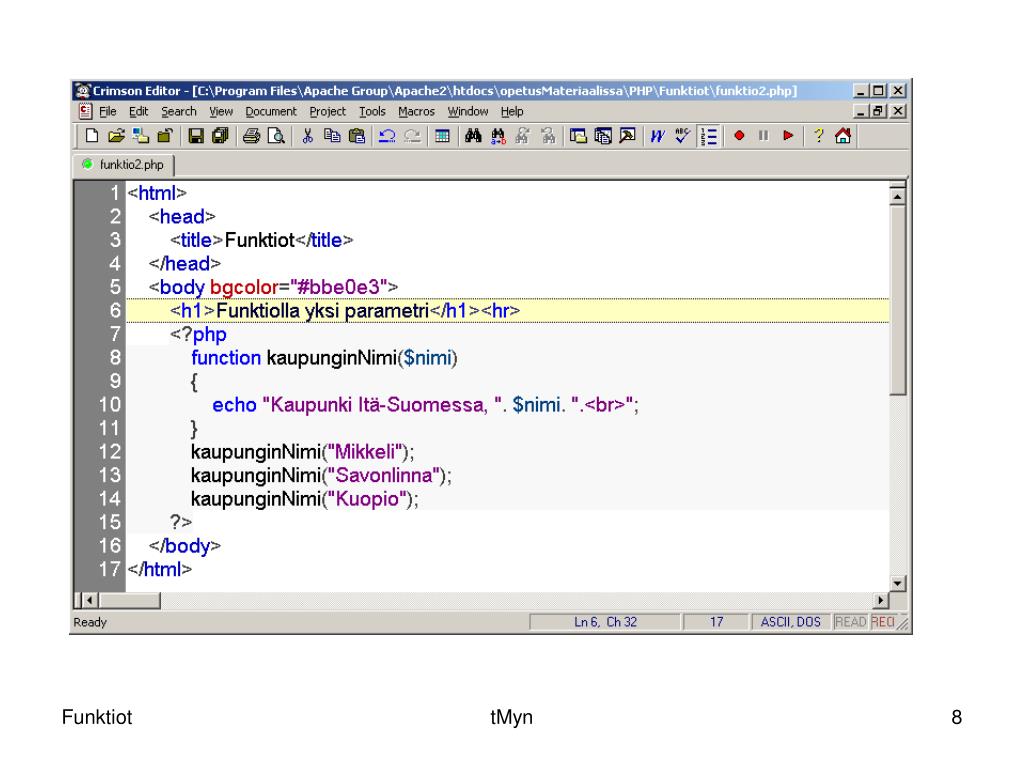Viewport: 1024px width, 768px height.
Task: Click the REC indicator in status bar
Action: coord(882,622)
